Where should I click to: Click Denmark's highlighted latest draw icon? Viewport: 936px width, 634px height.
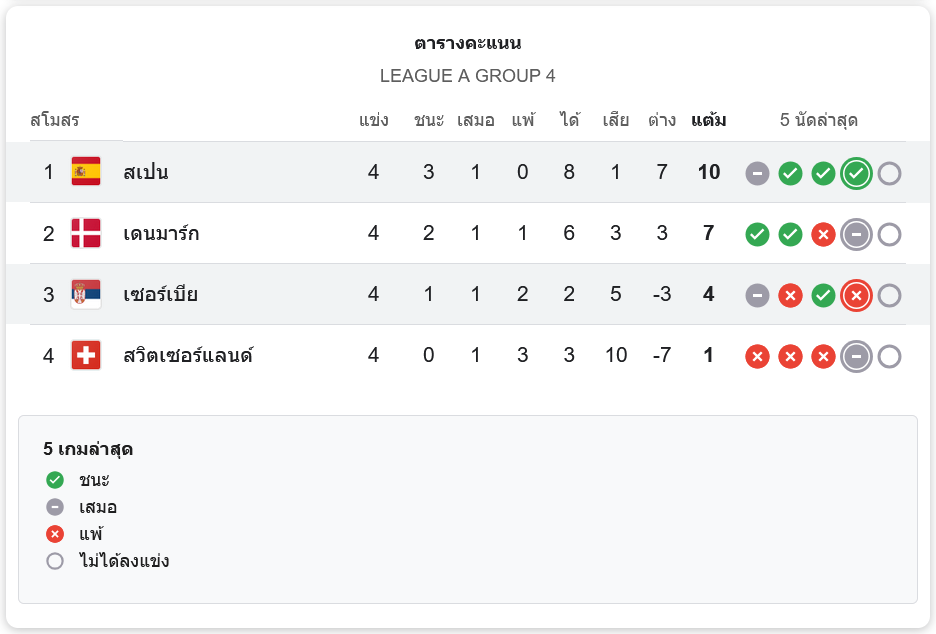click(856, 234)
